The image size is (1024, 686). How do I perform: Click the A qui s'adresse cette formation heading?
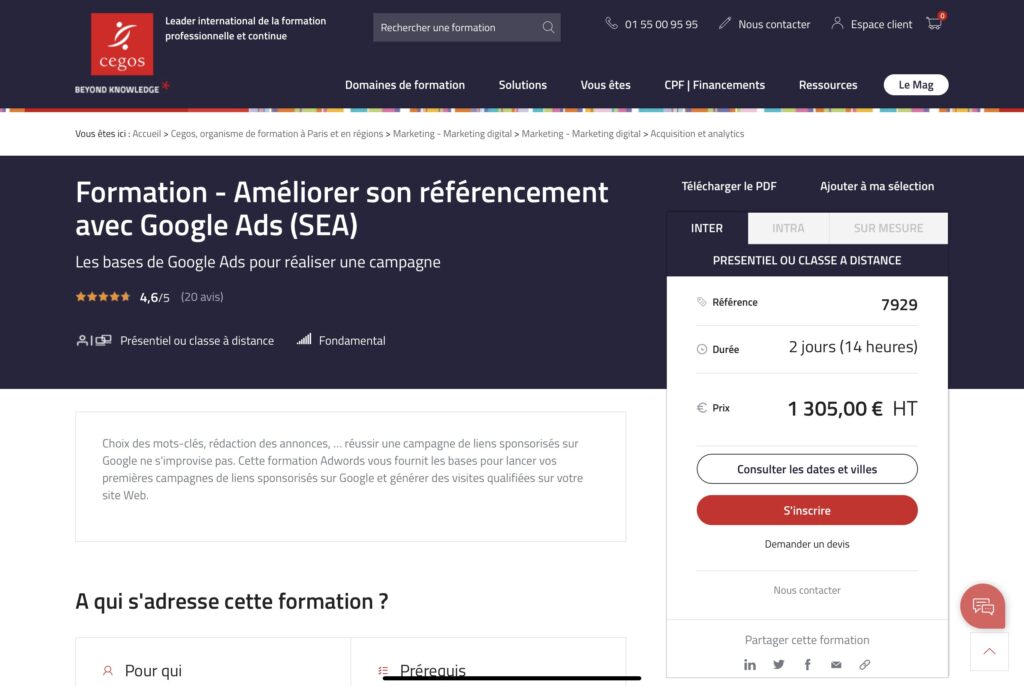(232, 601)
